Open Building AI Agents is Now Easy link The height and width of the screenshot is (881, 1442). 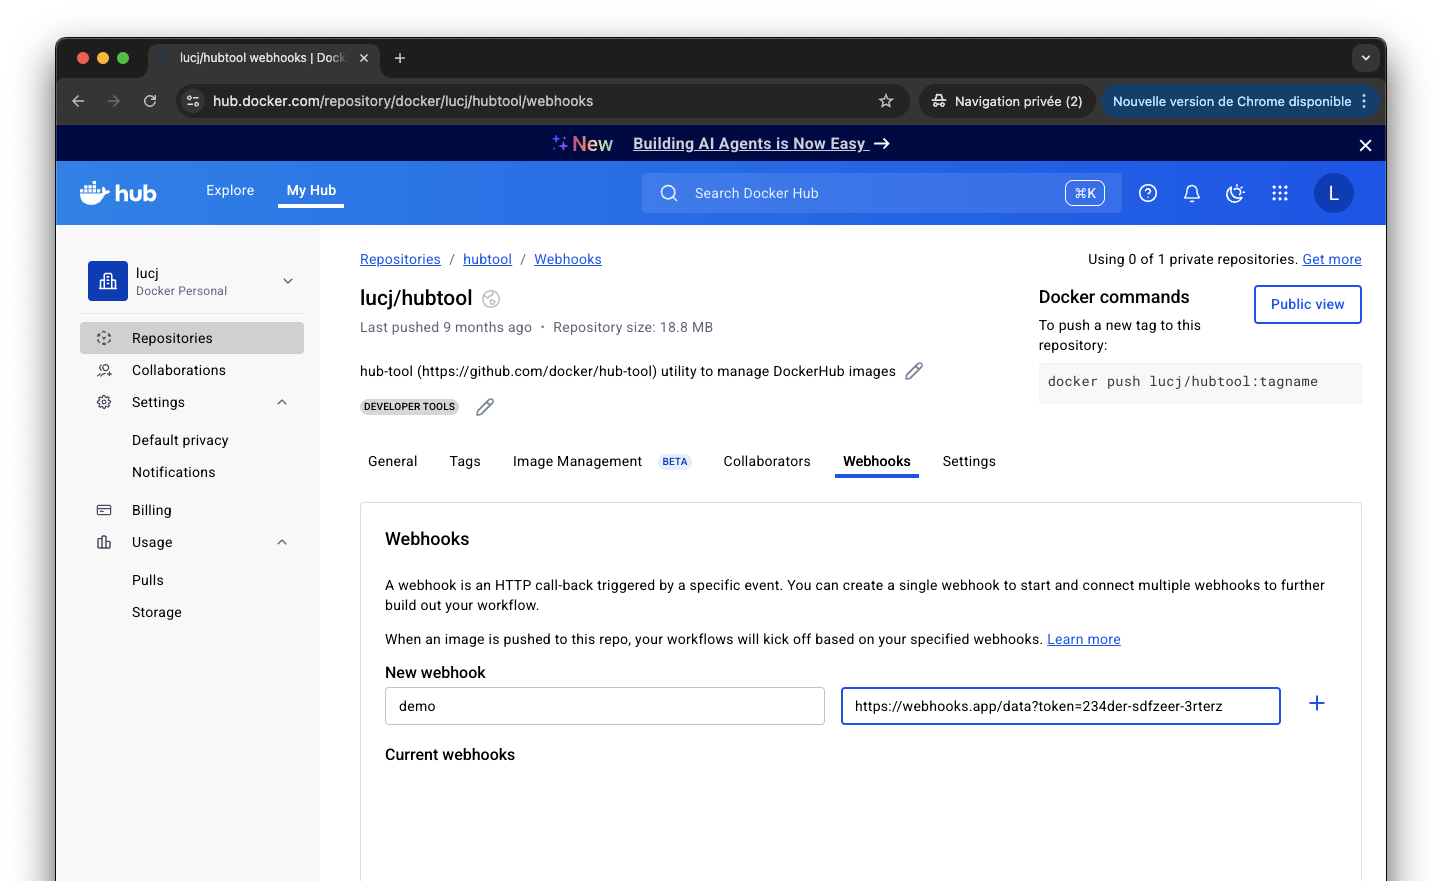pyautogui.click(x=761, y=144)
